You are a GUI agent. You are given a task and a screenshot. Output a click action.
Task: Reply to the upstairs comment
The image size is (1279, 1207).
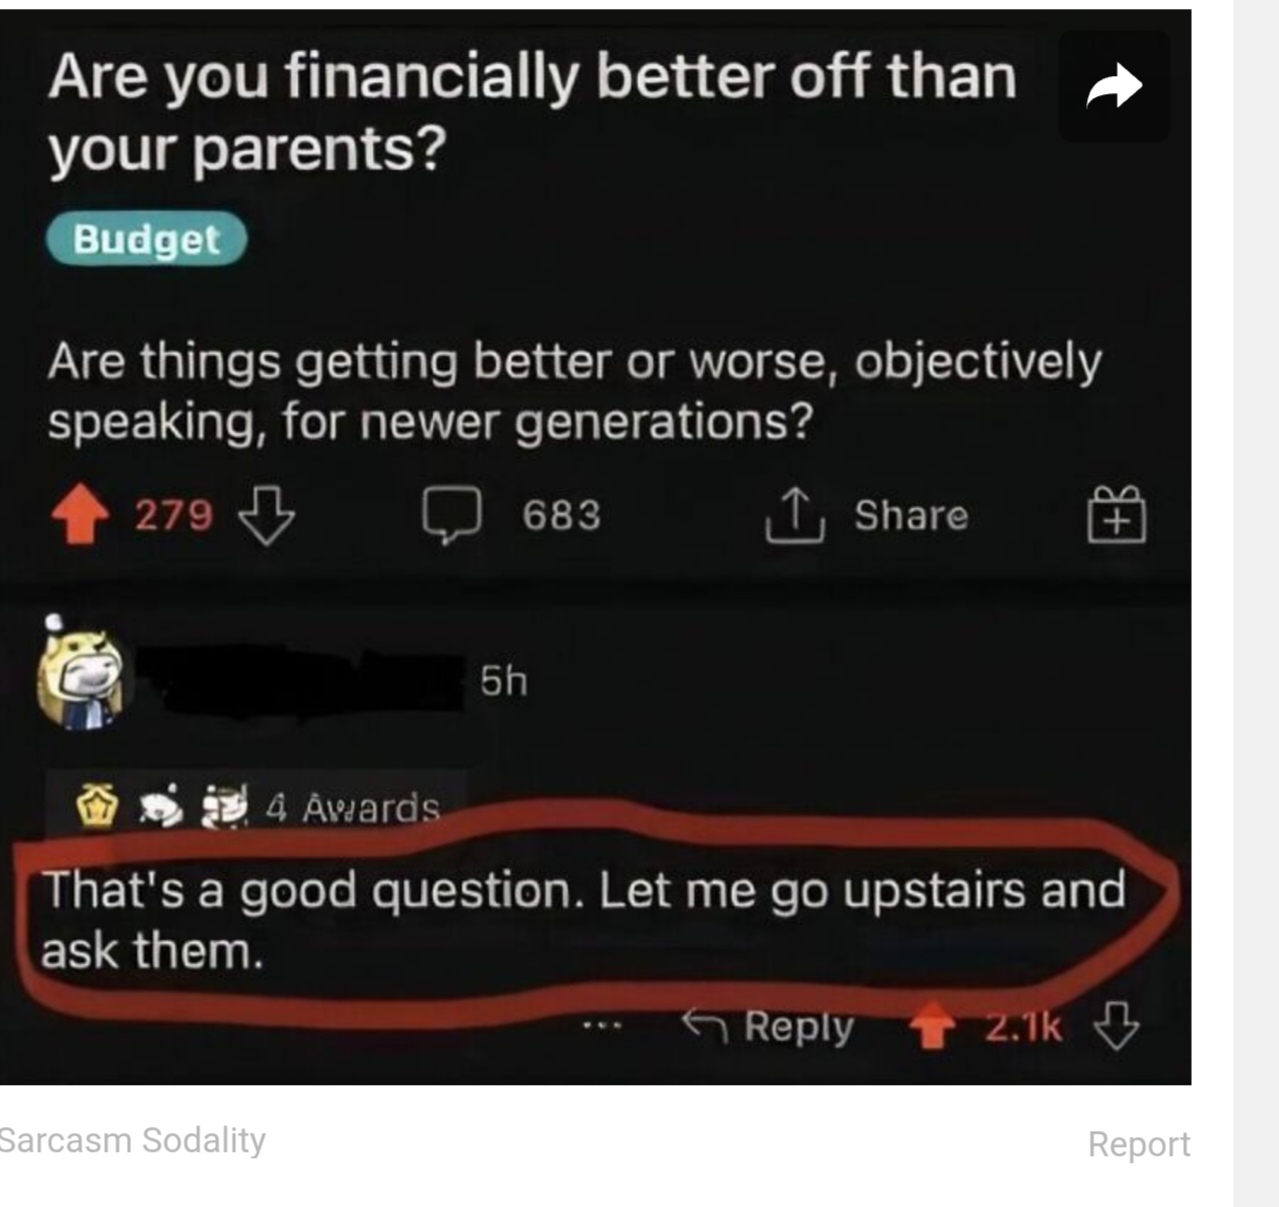point(768,1027)
